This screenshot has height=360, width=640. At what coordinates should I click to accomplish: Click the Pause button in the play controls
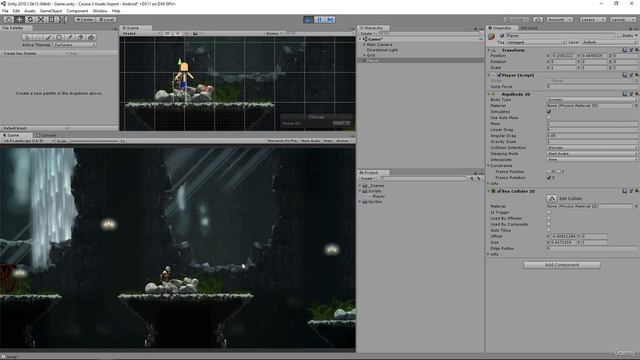click(320, 20)
